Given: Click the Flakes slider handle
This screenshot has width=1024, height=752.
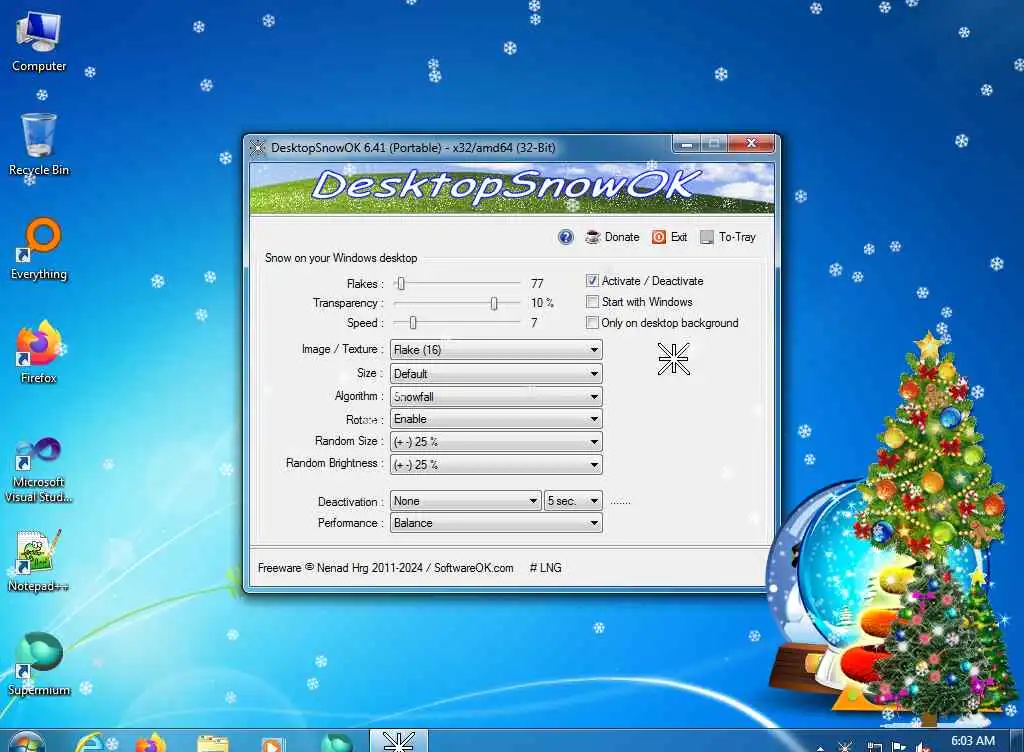Looking at the screenshot, I should click(401, 283).
